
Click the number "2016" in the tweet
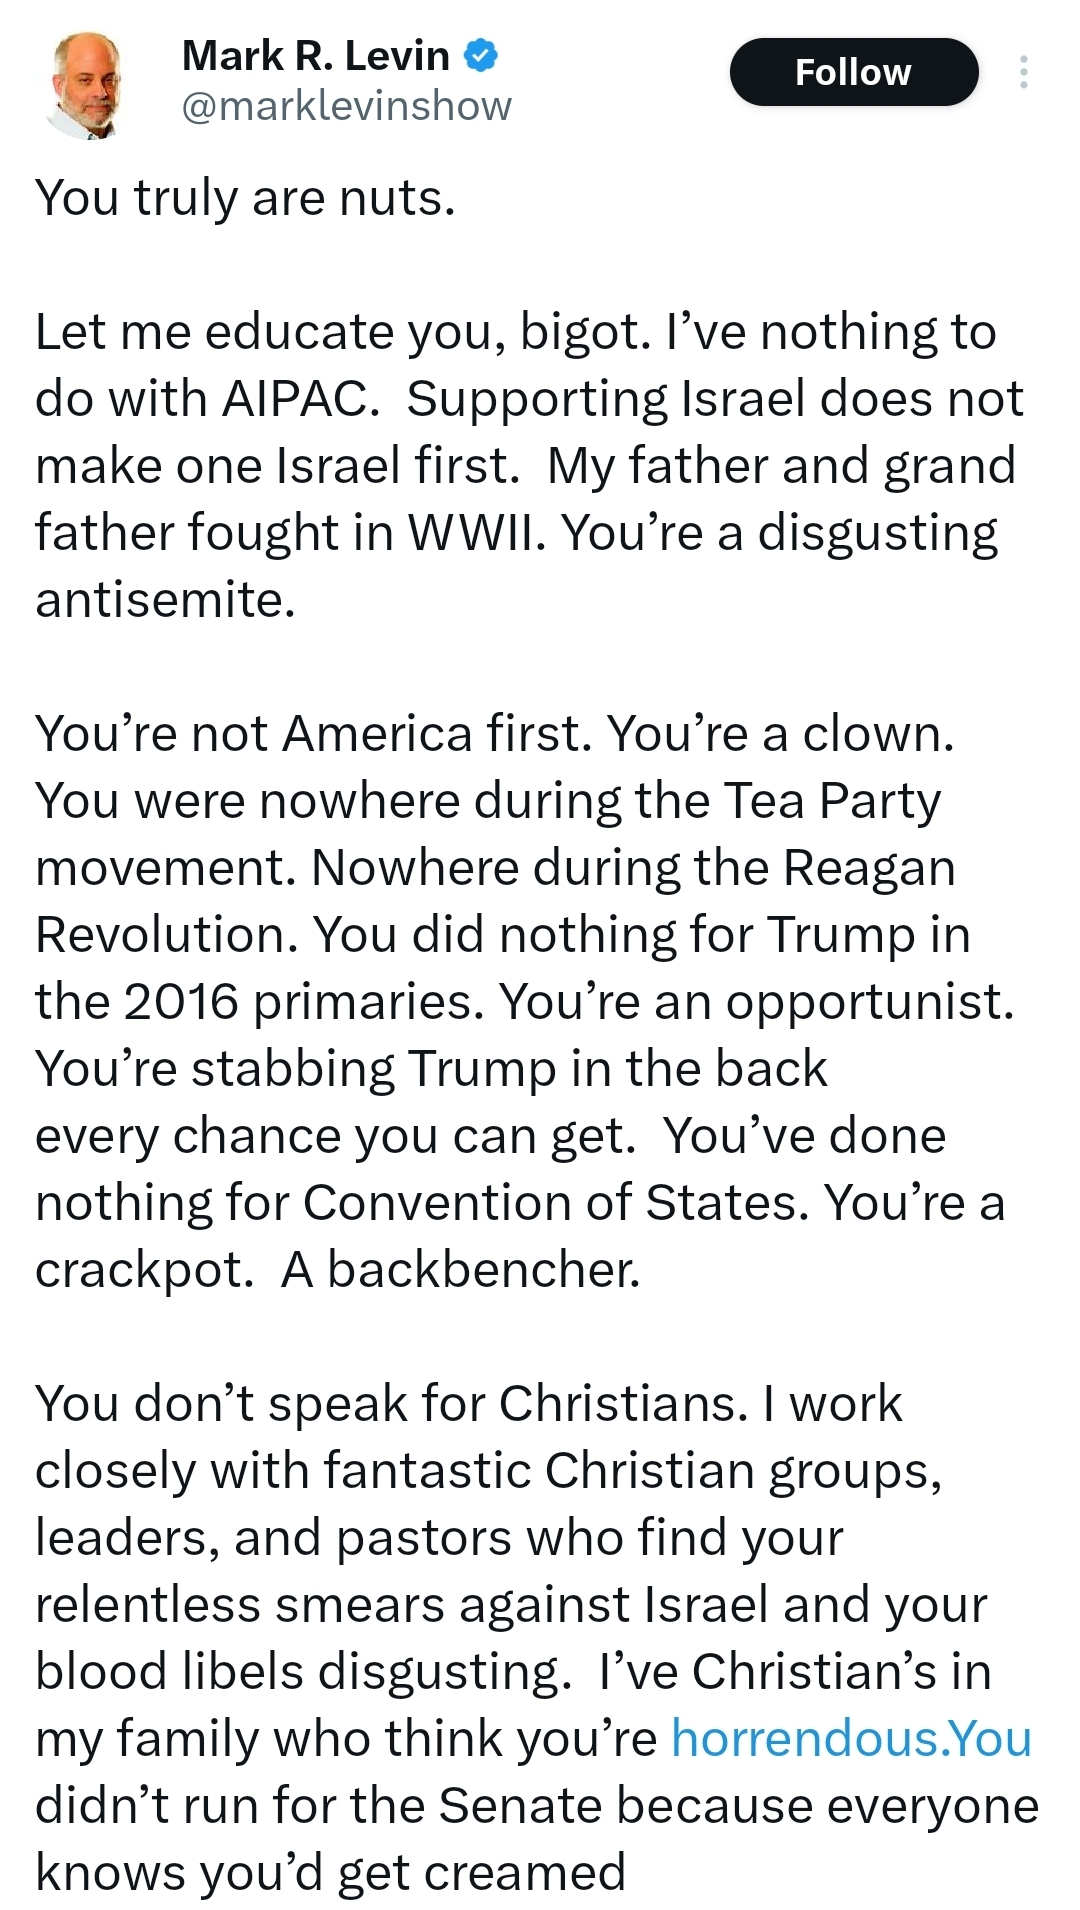(x=180, y=1002)
